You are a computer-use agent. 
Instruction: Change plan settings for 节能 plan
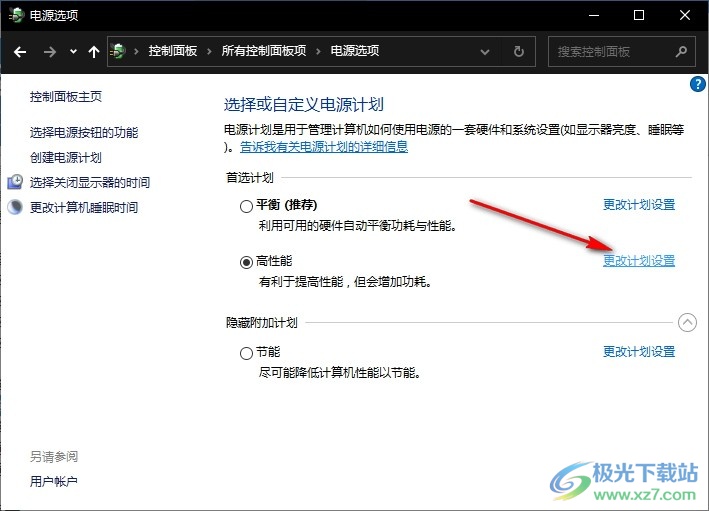(638, 351)
